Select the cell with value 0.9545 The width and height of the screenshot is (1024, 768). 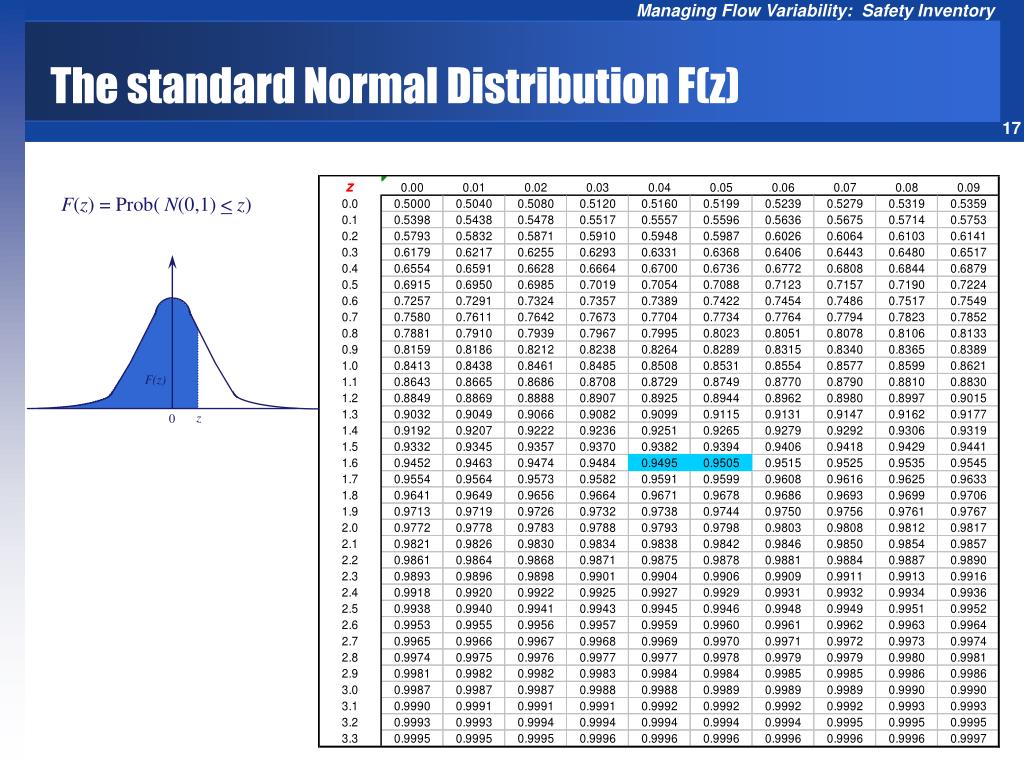(x=968, y=463)
